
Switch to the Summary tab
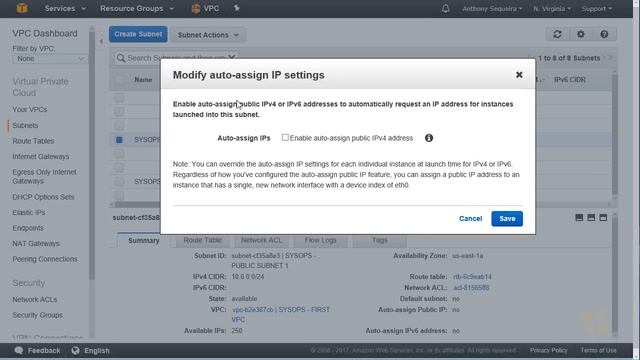(144, 240)
